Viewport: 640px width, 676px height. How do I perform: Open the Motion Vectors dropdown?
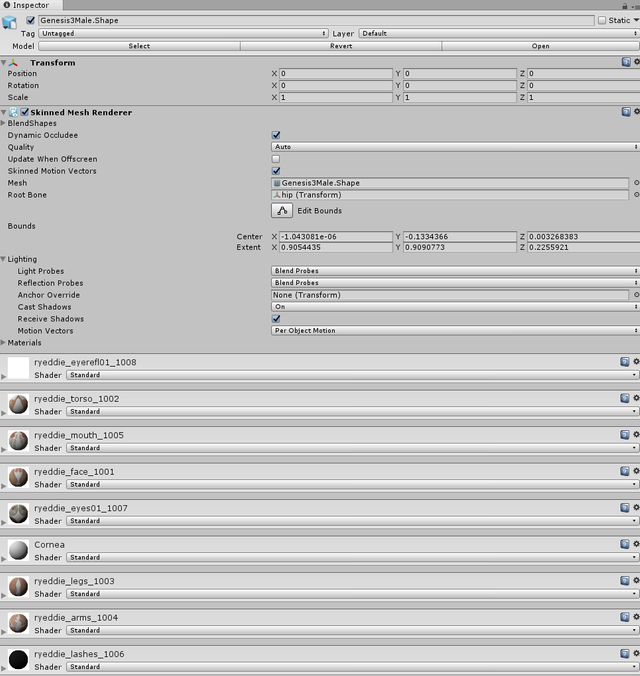click(455, 331)
